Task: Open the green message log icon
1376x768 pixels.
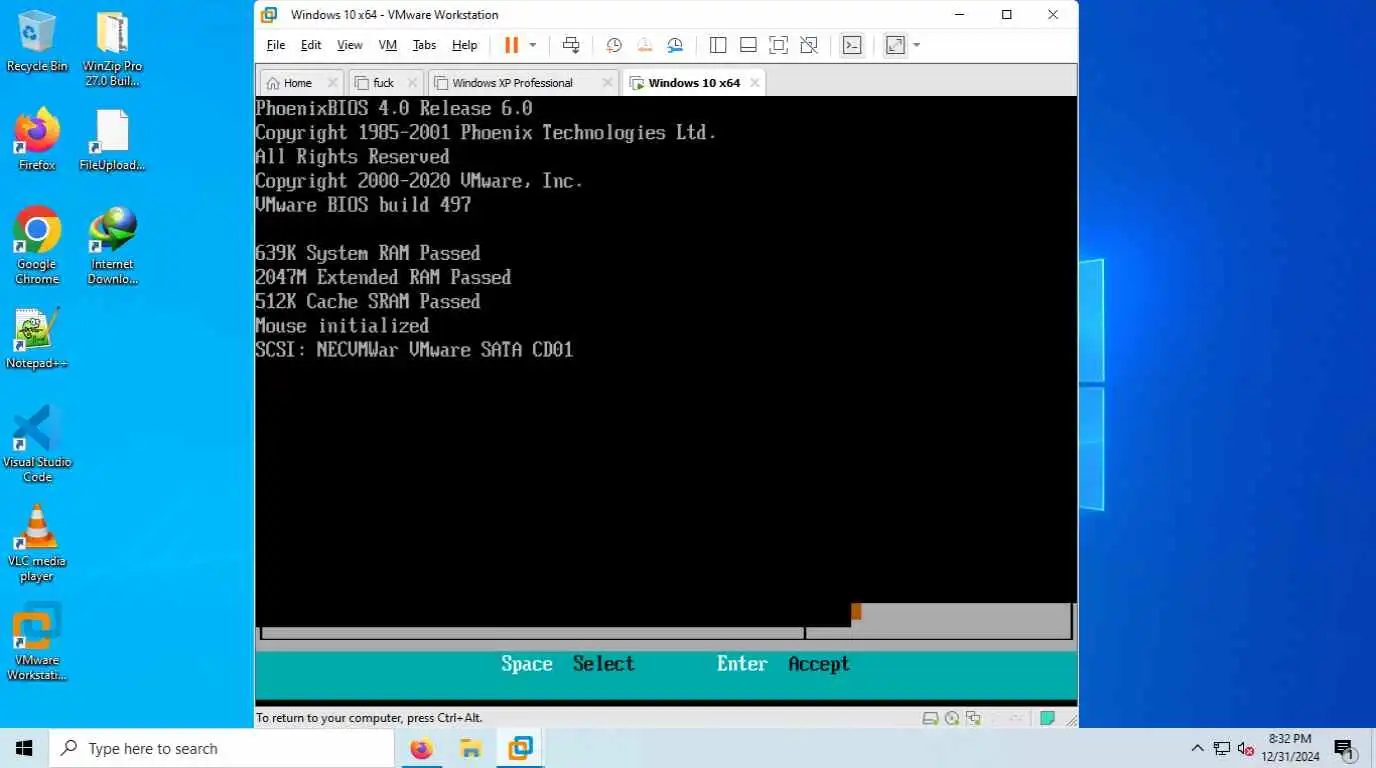Action: click(1047, 718)
